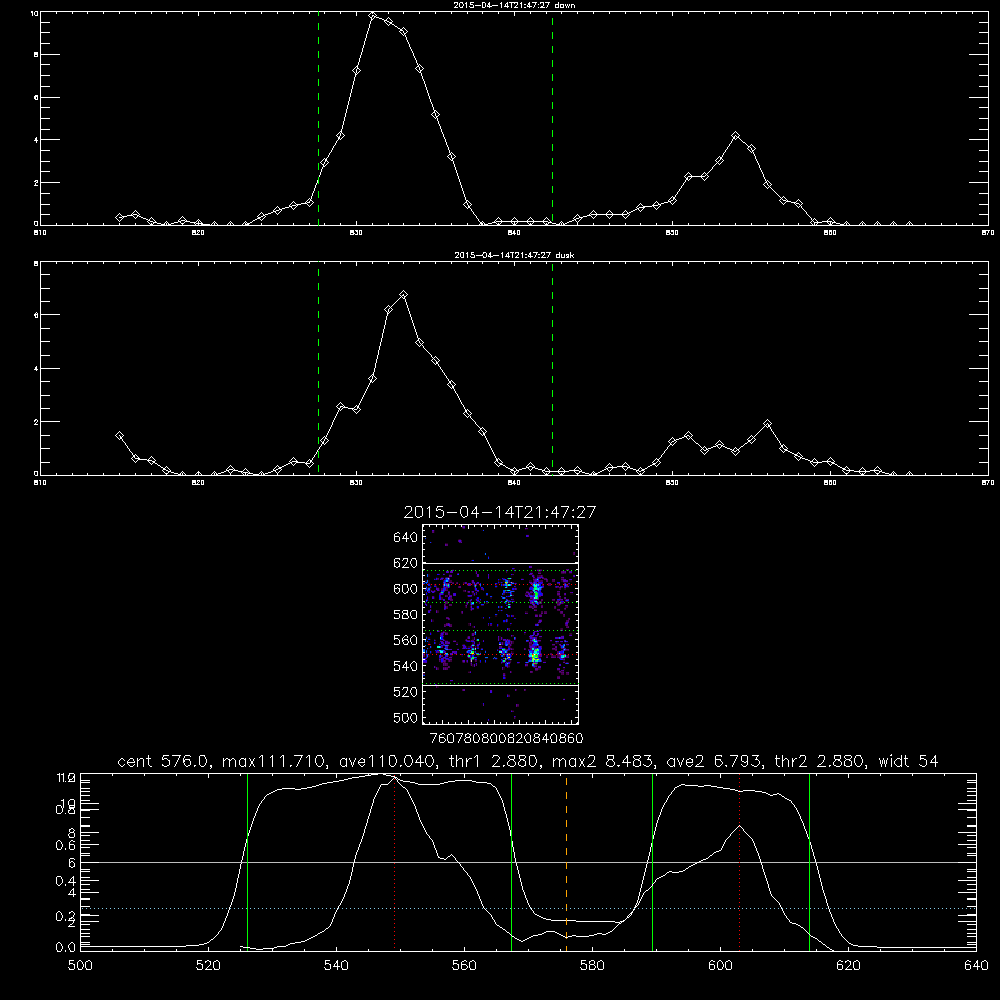Click the 600 label on image y-axis
This screenshot has height=1000, width=1000.
405,589
